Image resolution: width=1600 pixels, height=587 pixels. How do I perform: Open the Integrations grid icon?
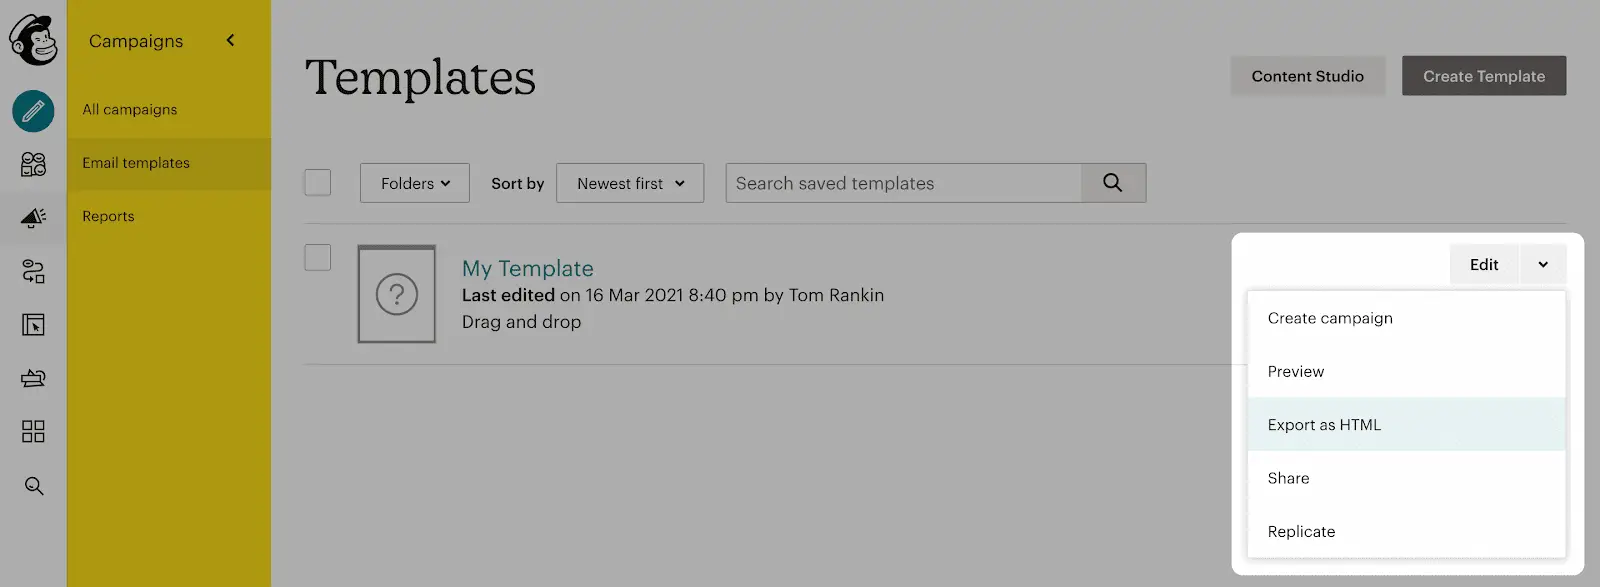click(33, 431)
